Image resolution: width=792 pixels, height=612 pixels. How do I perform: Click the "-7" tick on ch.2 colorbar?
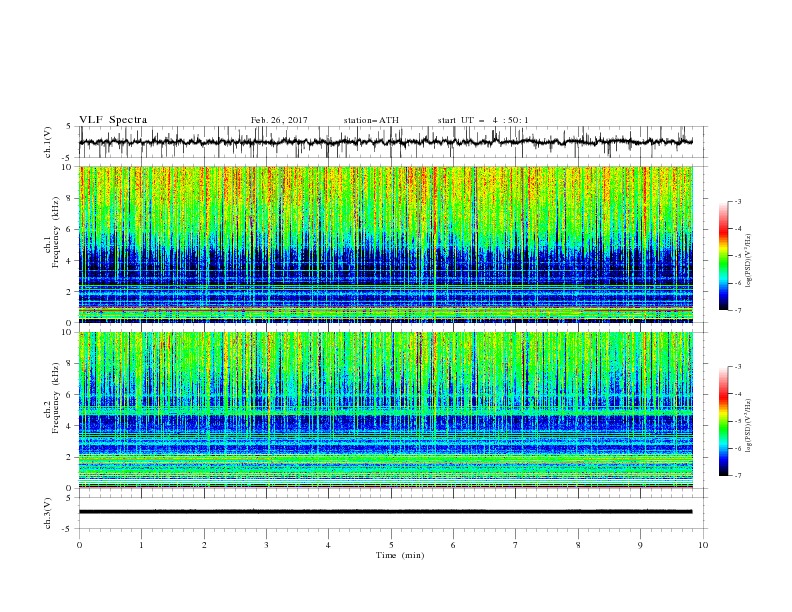(738, 476)
